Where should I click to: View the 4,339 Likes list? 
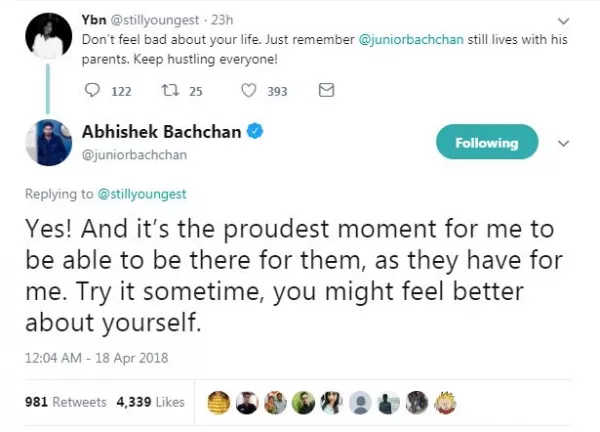click(151, 402)
